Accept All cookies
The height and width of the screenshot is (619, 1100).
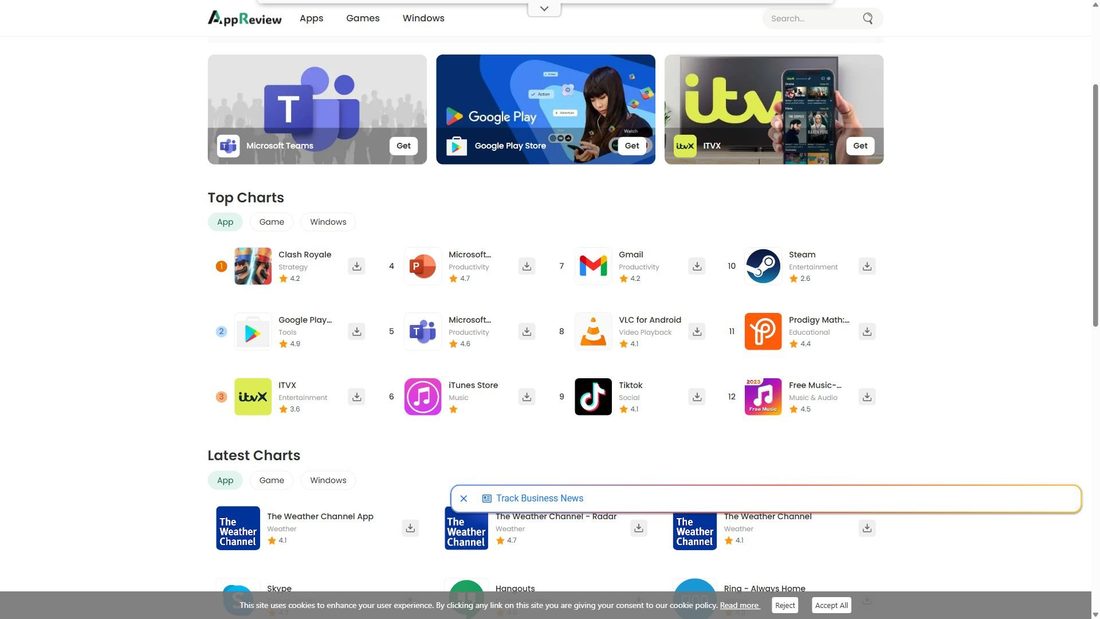click(x=831, y=605)
